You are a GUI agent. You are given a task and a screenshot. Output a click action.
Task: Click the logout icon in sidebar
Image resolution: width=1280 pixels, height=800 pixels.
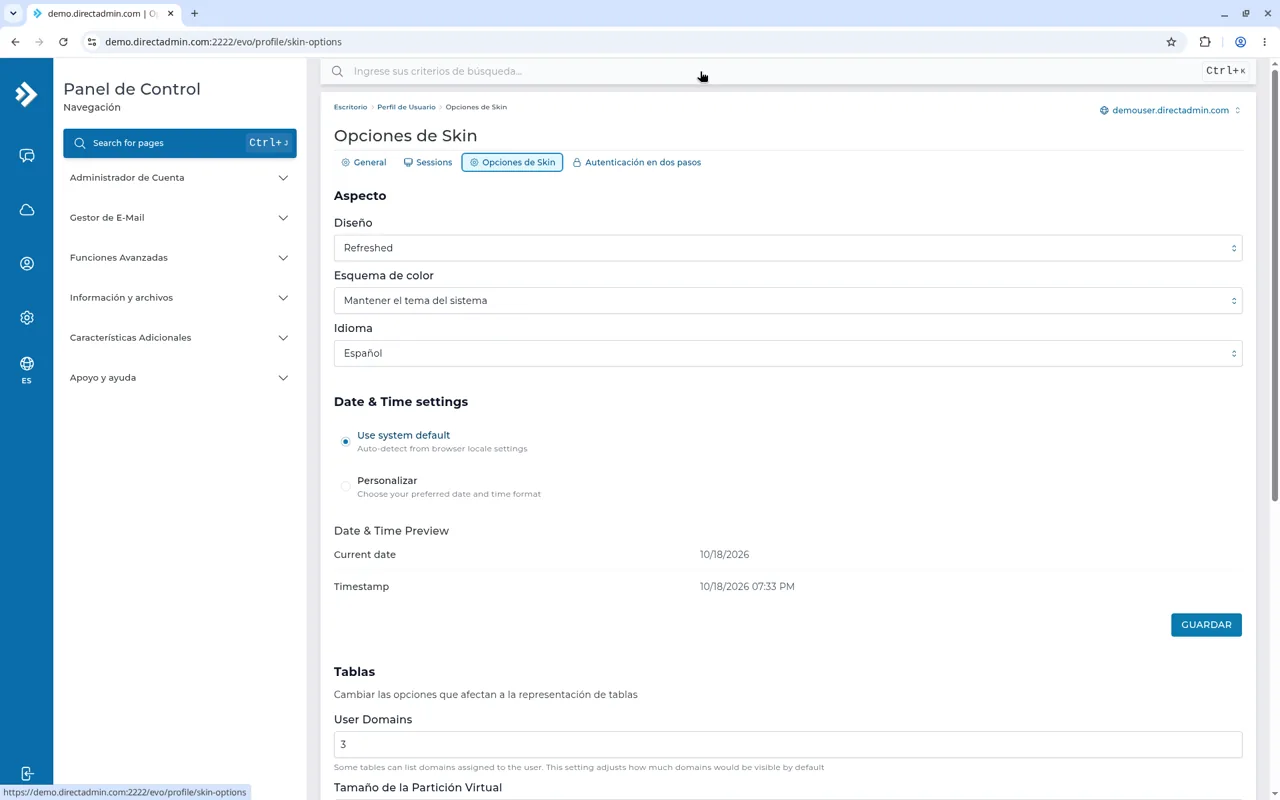(x=27, y=773)
